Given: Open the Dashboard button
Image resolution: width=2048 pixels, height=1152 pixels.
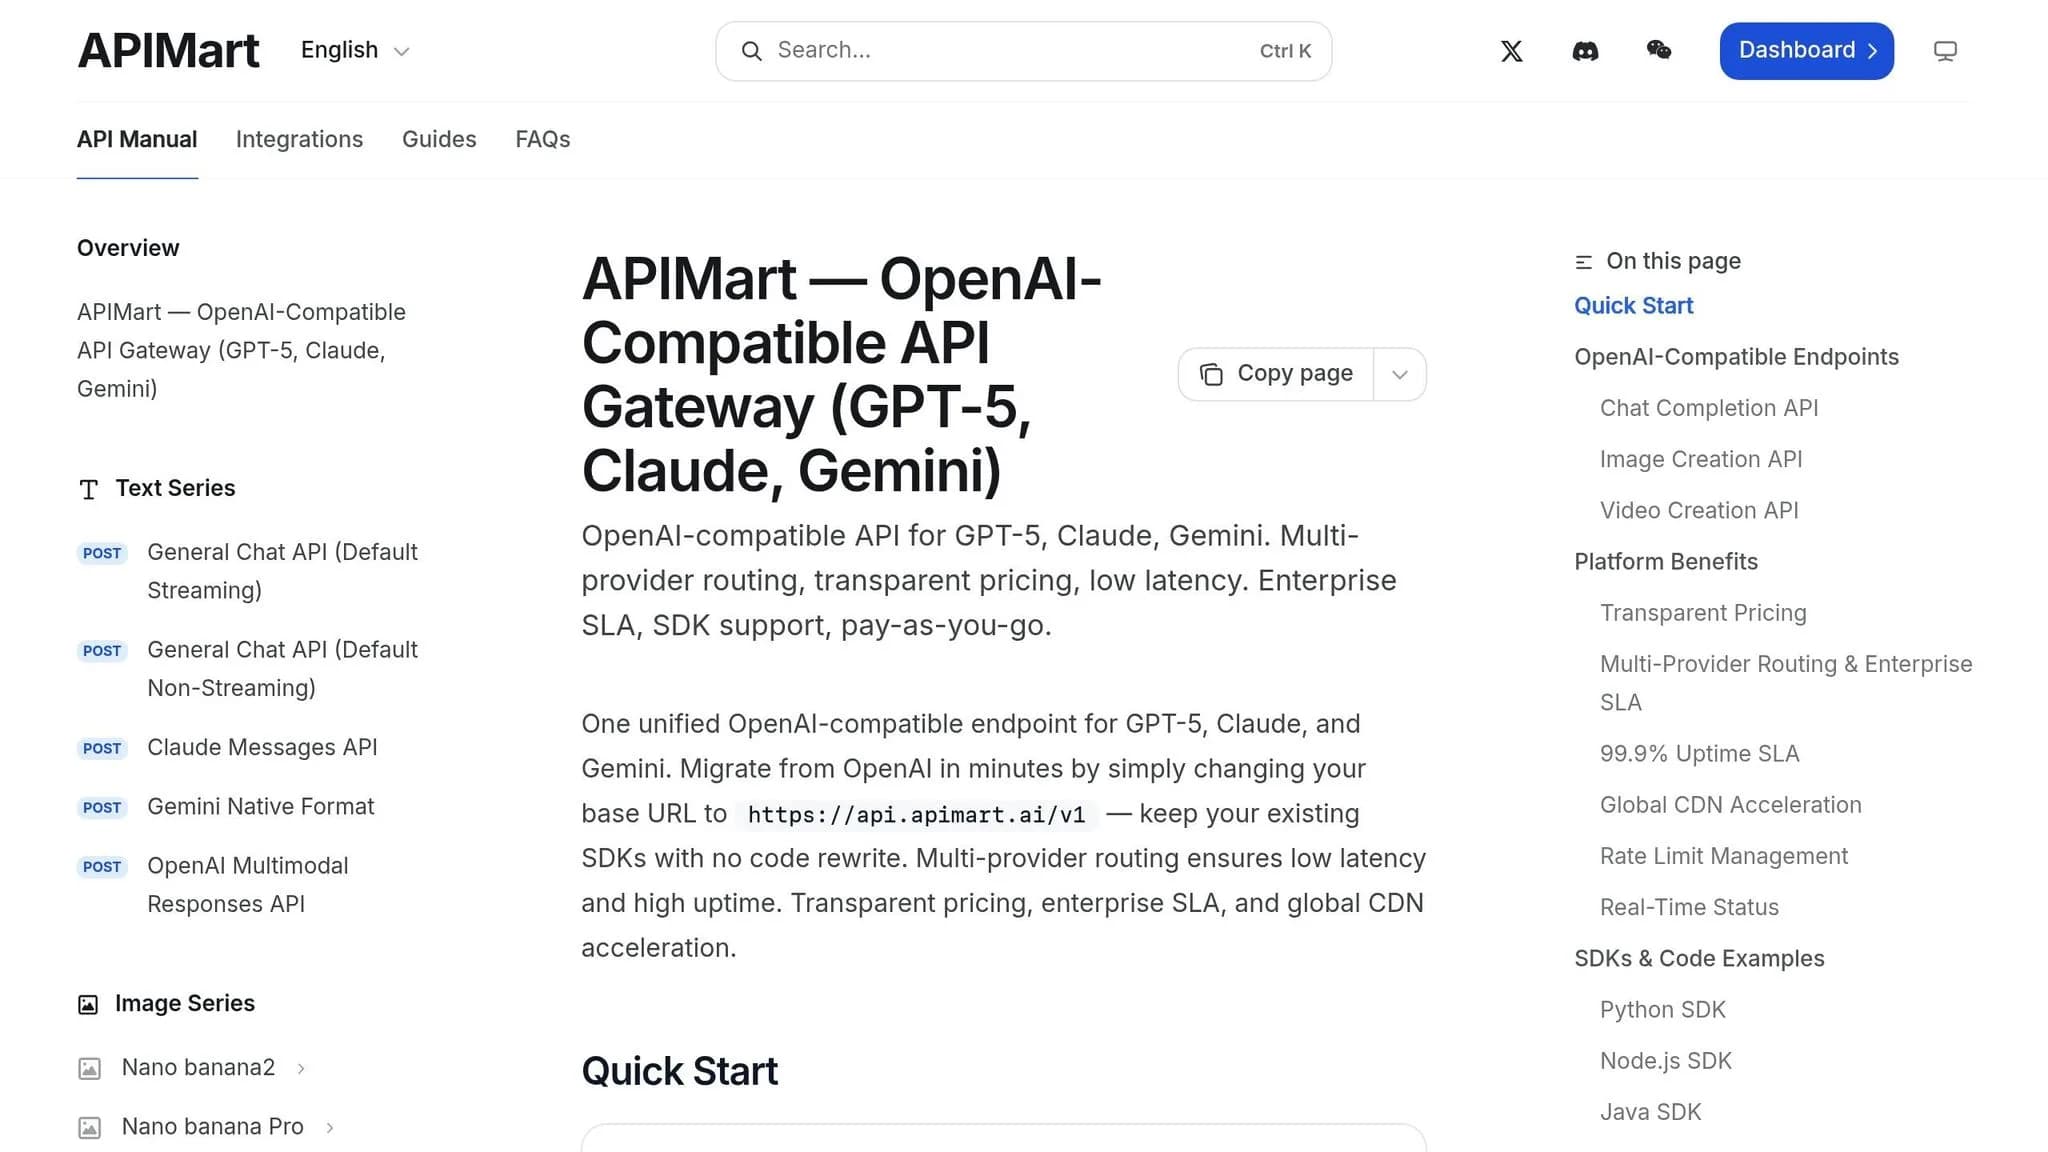Looking at the screenshot, I should pyautogui.click(x=1806, y=51).
